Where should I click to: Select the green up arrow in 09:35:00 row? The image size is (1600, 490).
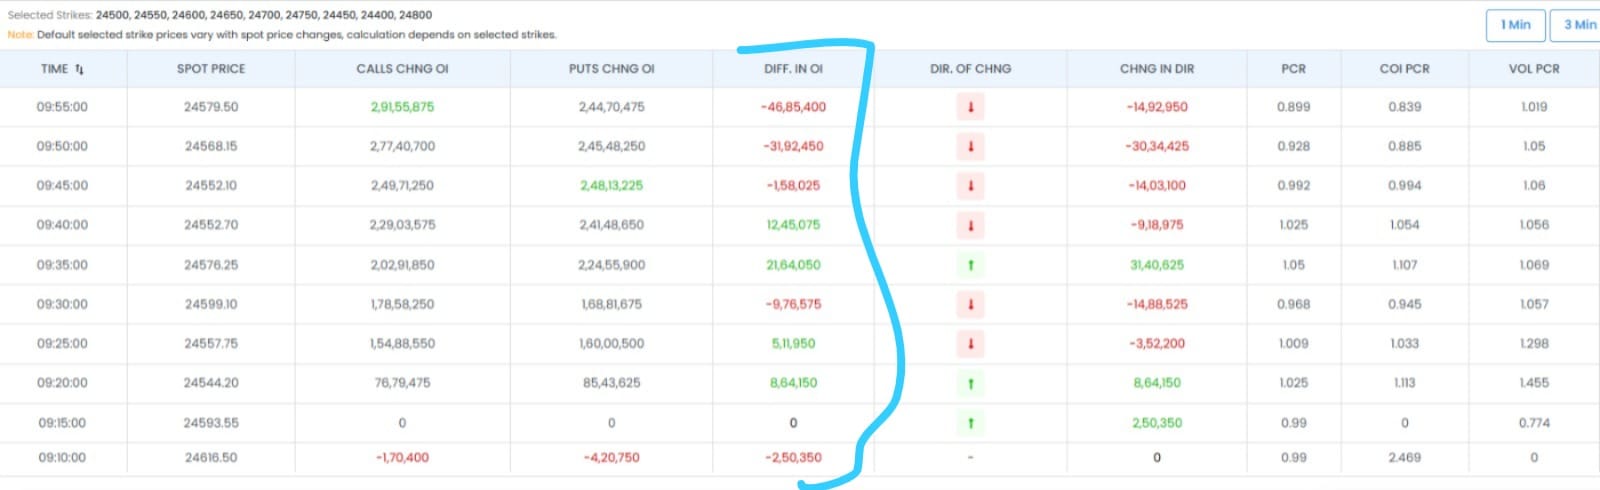(x=970, y=265)
